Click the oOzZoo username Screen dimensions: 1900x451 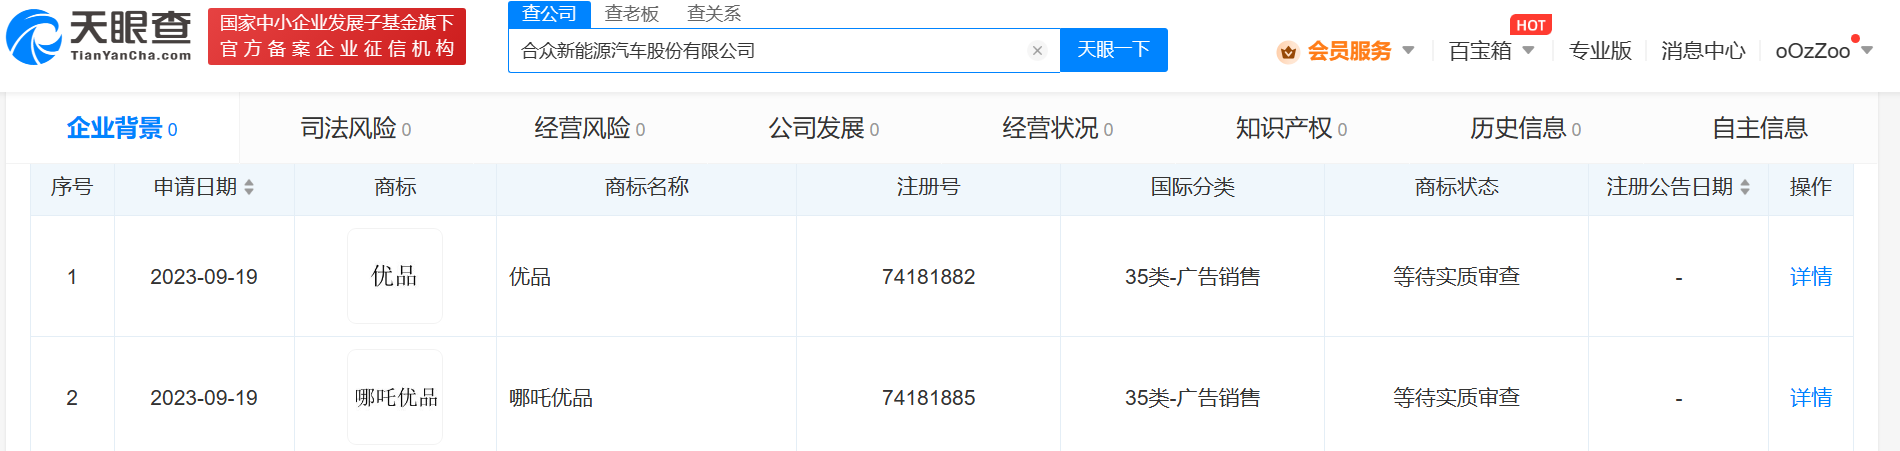[x=1812, y=50]
